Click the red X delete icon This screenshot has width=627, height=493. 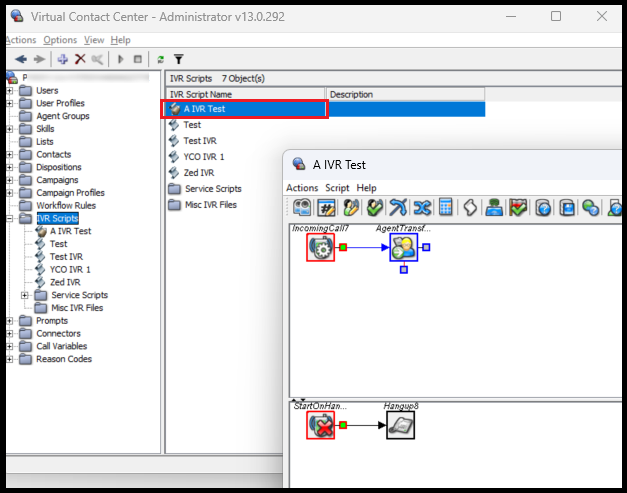coord(80,59)
